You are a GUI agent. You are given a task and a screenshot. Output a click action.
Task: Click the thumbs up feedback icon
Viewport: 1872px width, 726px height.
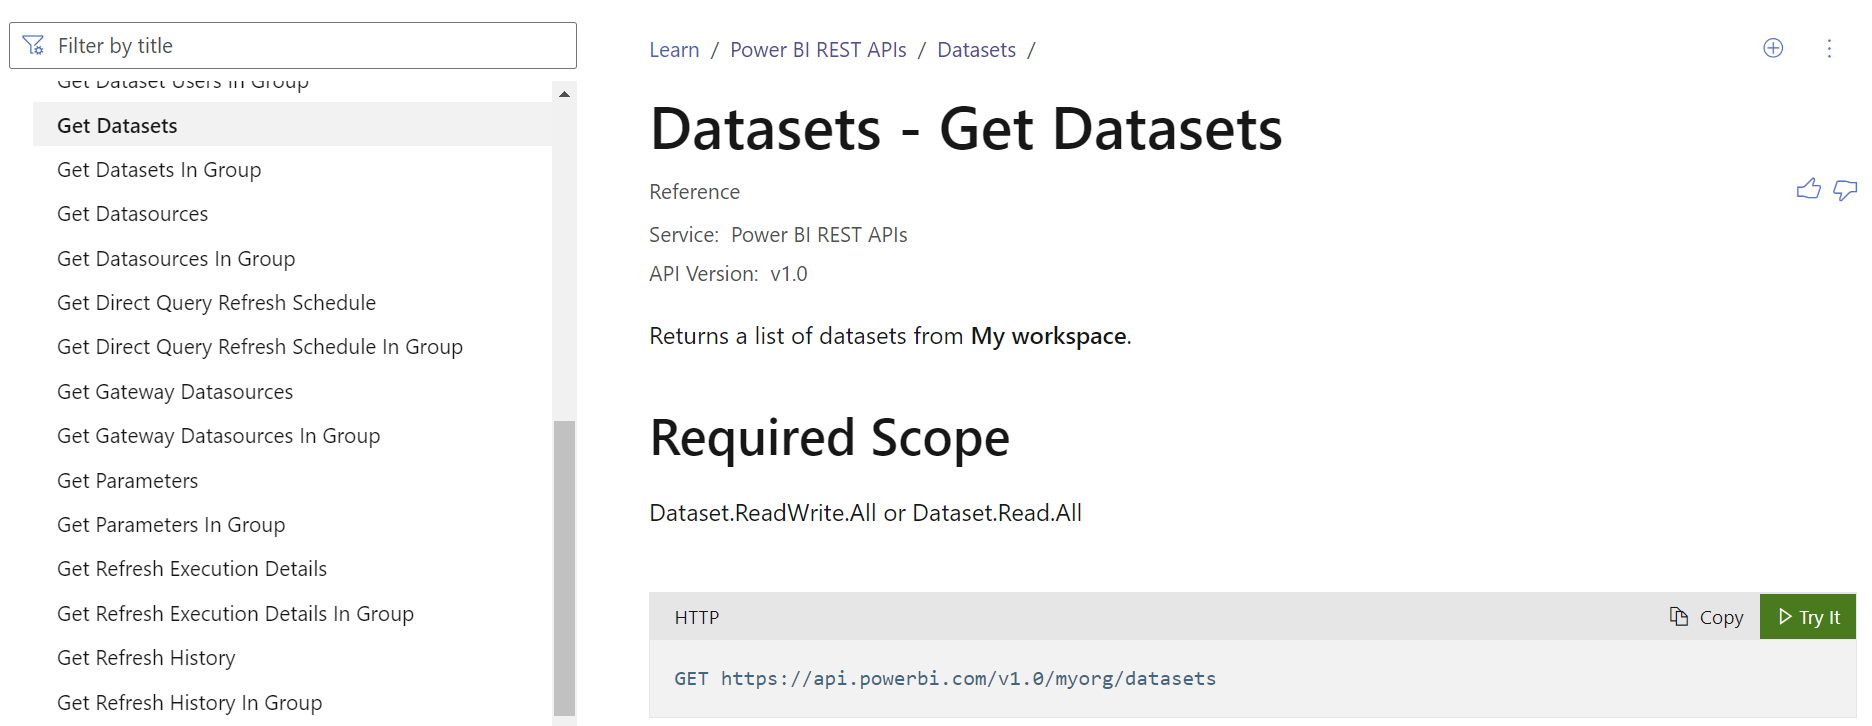pos(1808,189)
